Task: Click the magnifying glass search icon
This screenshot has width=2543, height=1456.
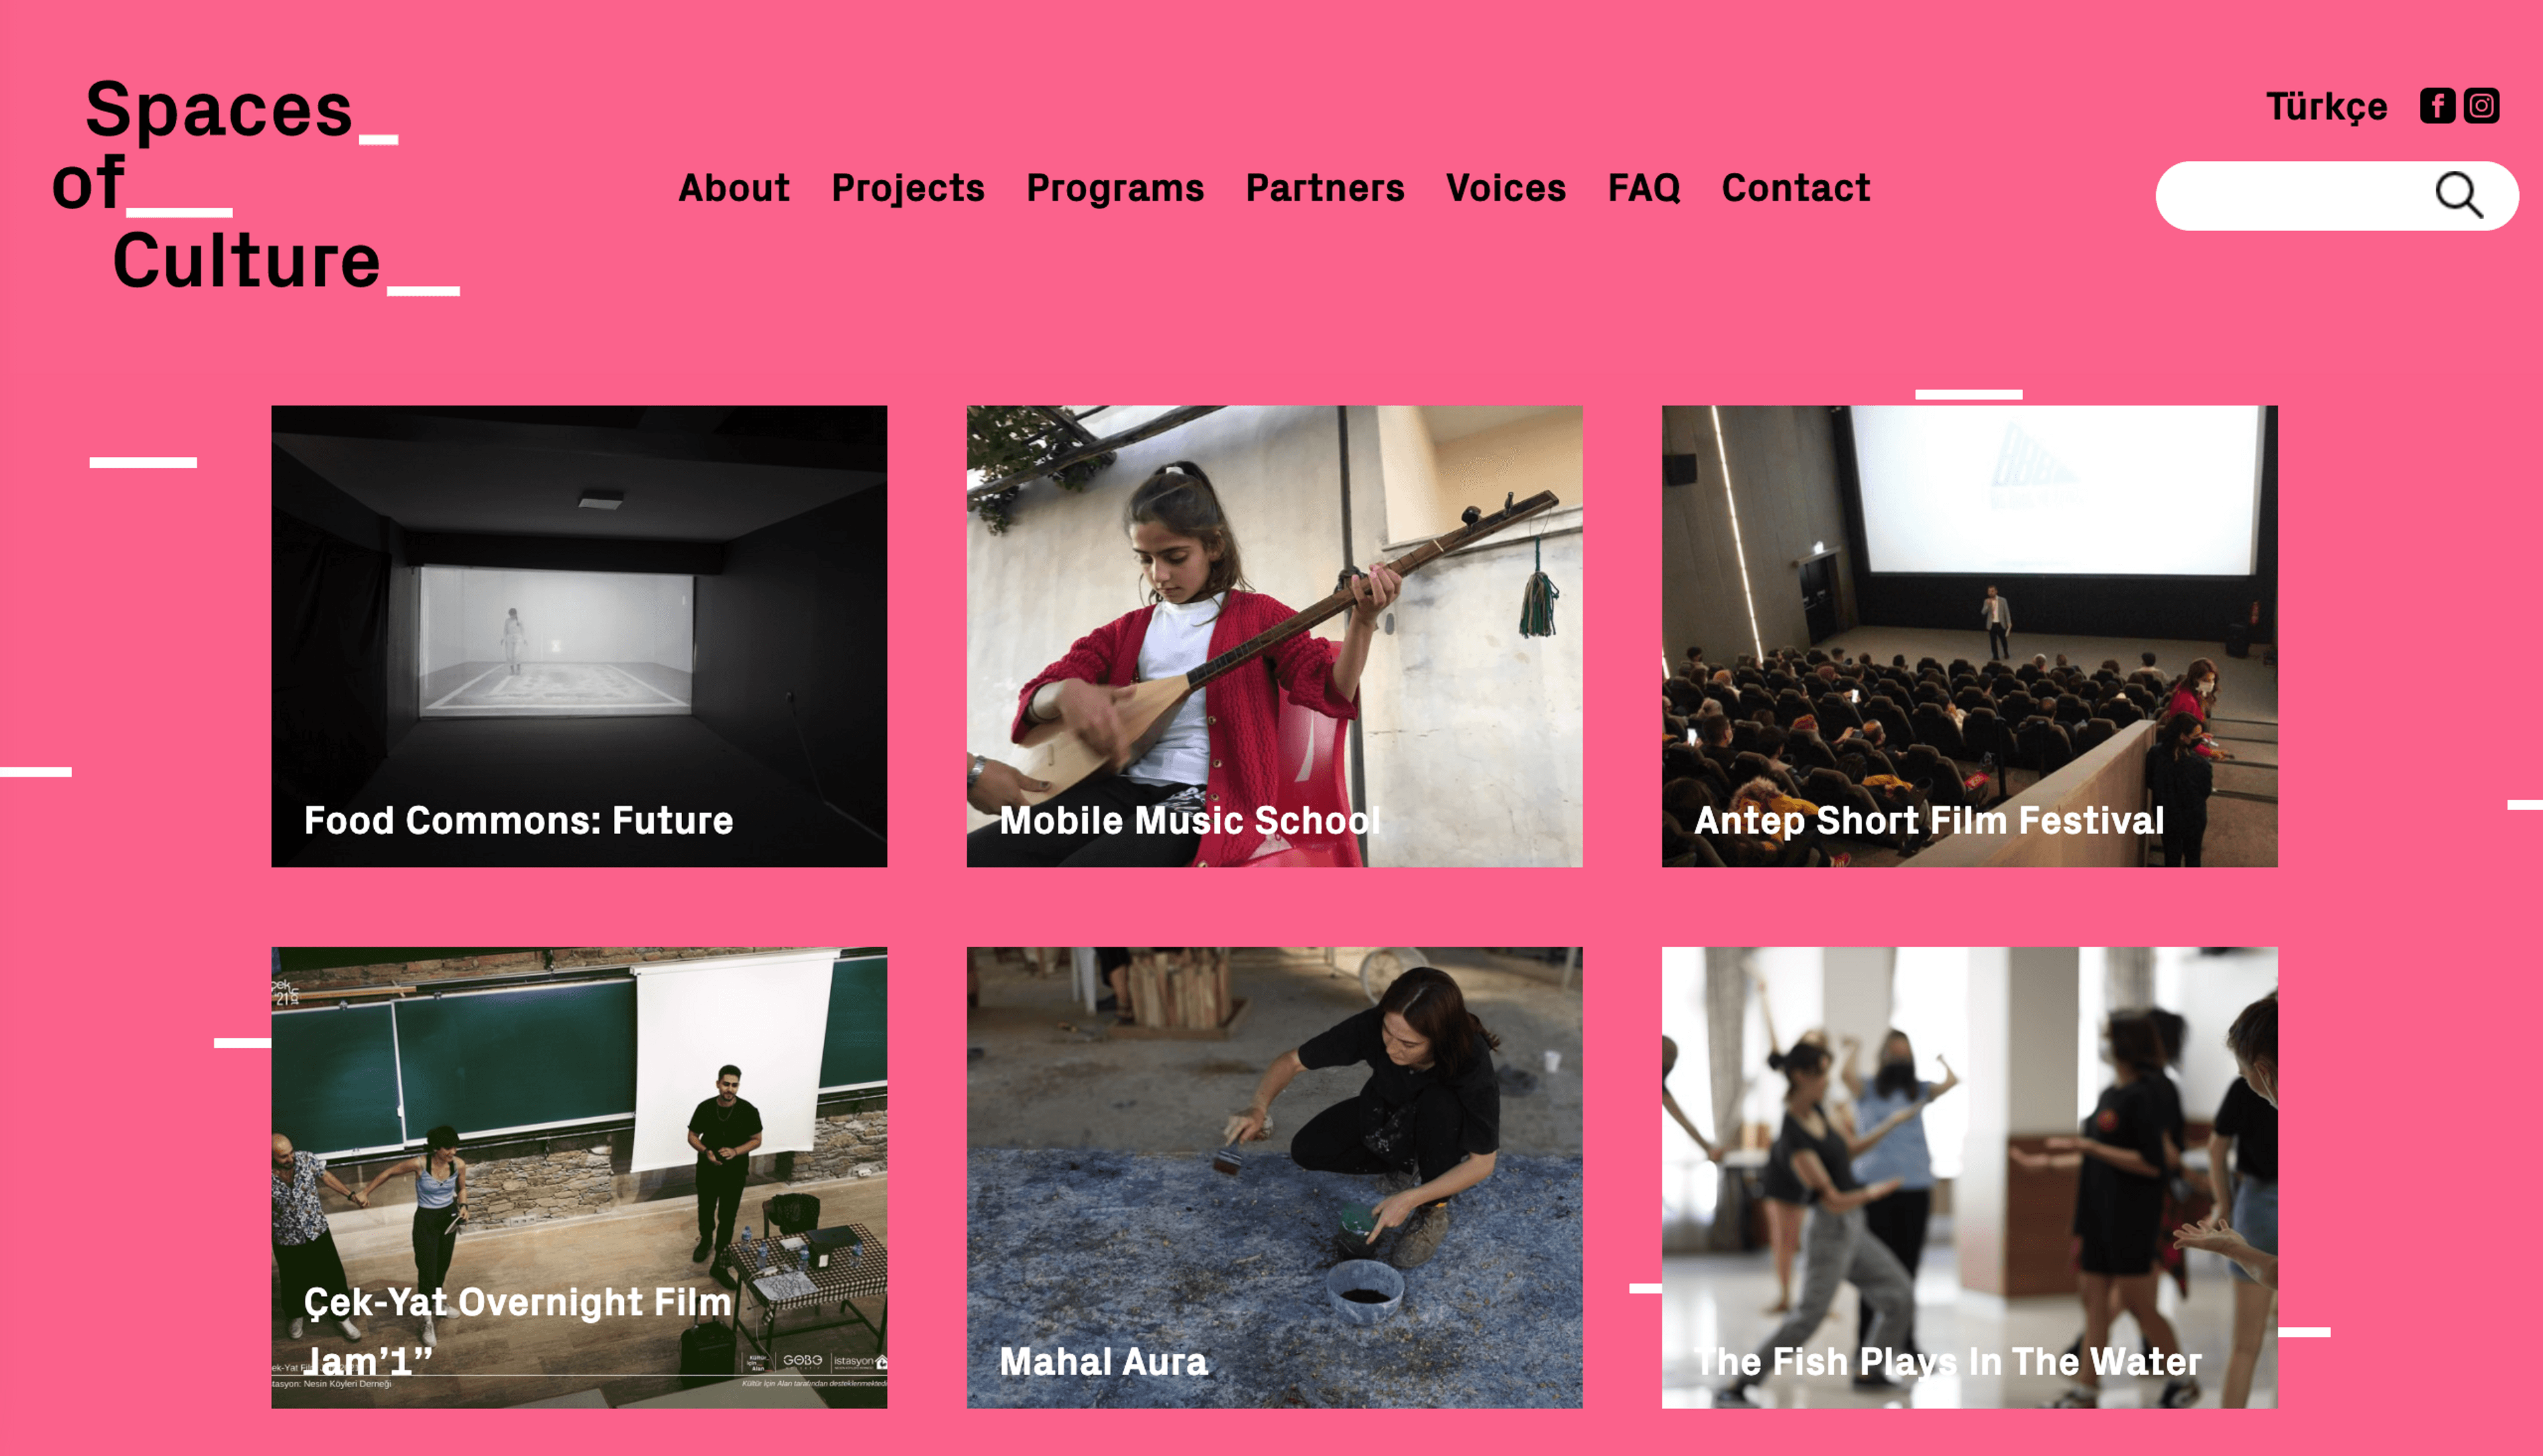Action: pyautogui.click(x=2458, y=195)
